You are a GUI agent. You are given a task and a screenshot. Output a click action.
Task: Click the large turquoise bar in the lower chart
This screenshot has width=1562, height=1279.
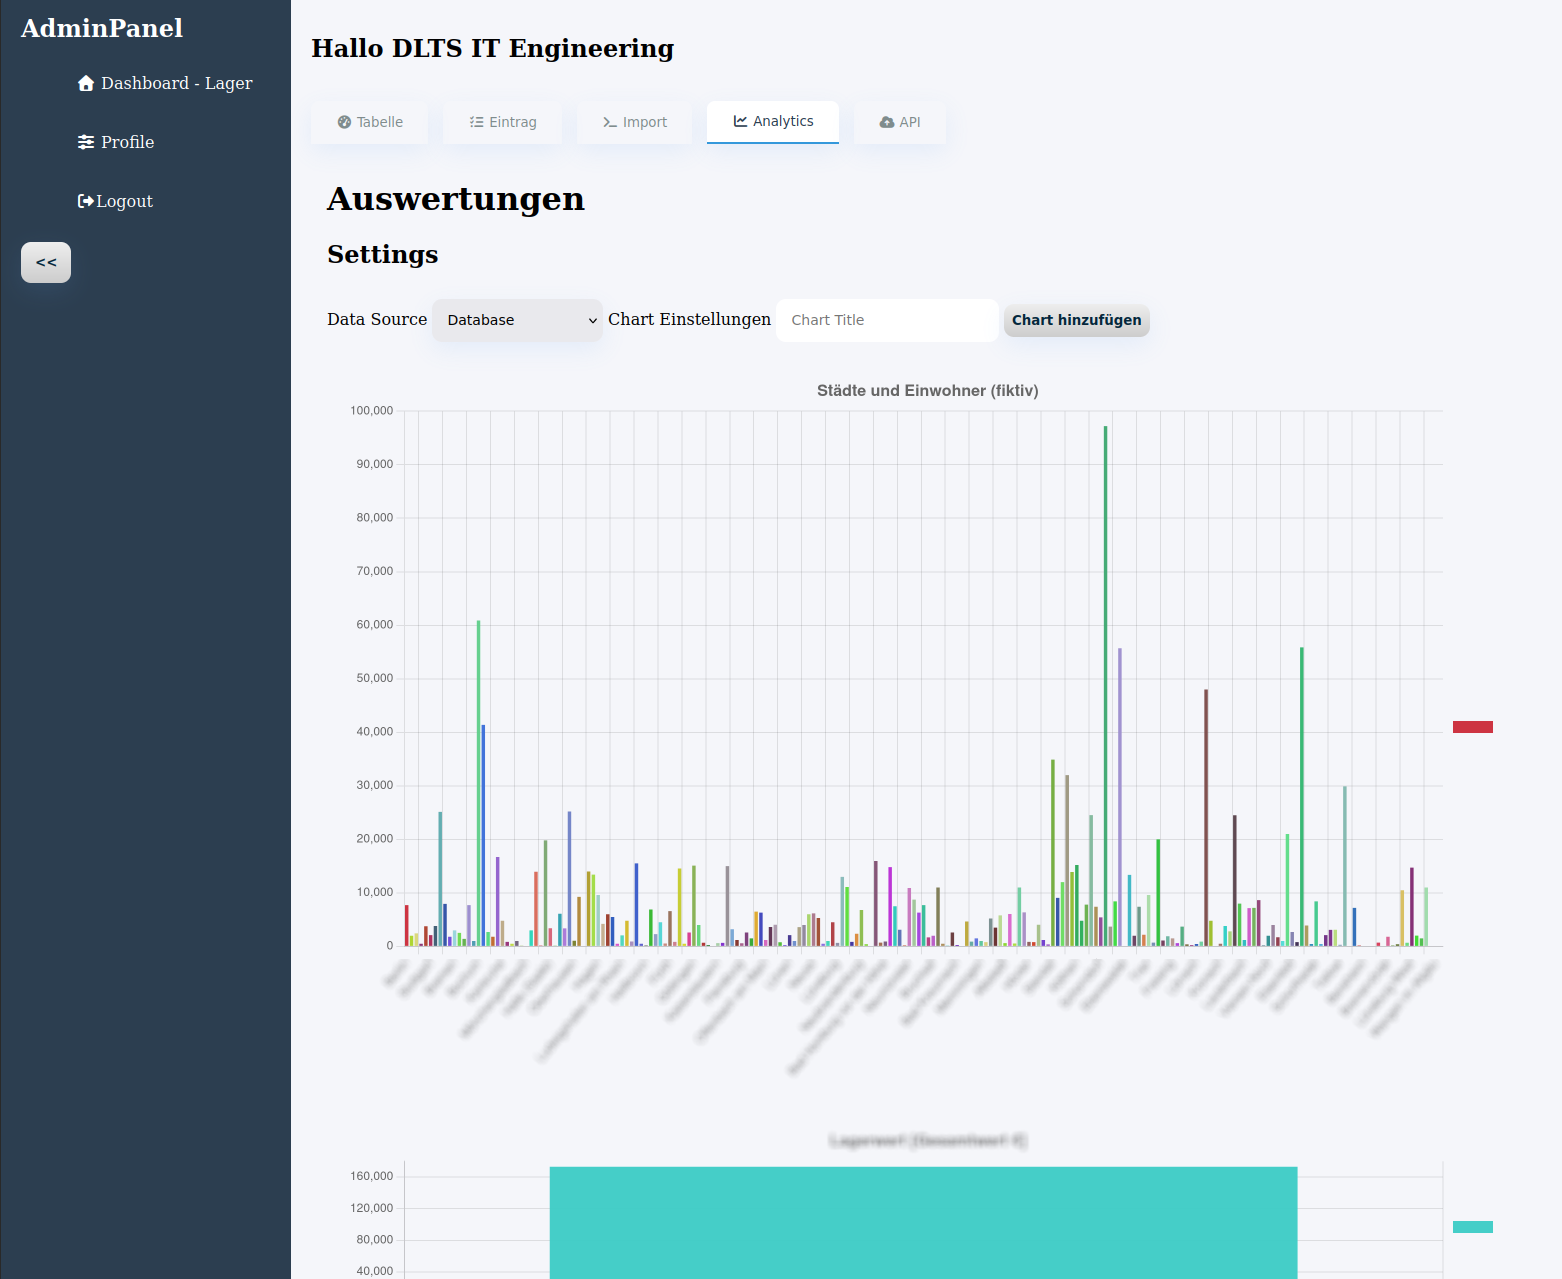pyautogui.click(x=923, y=1222)
